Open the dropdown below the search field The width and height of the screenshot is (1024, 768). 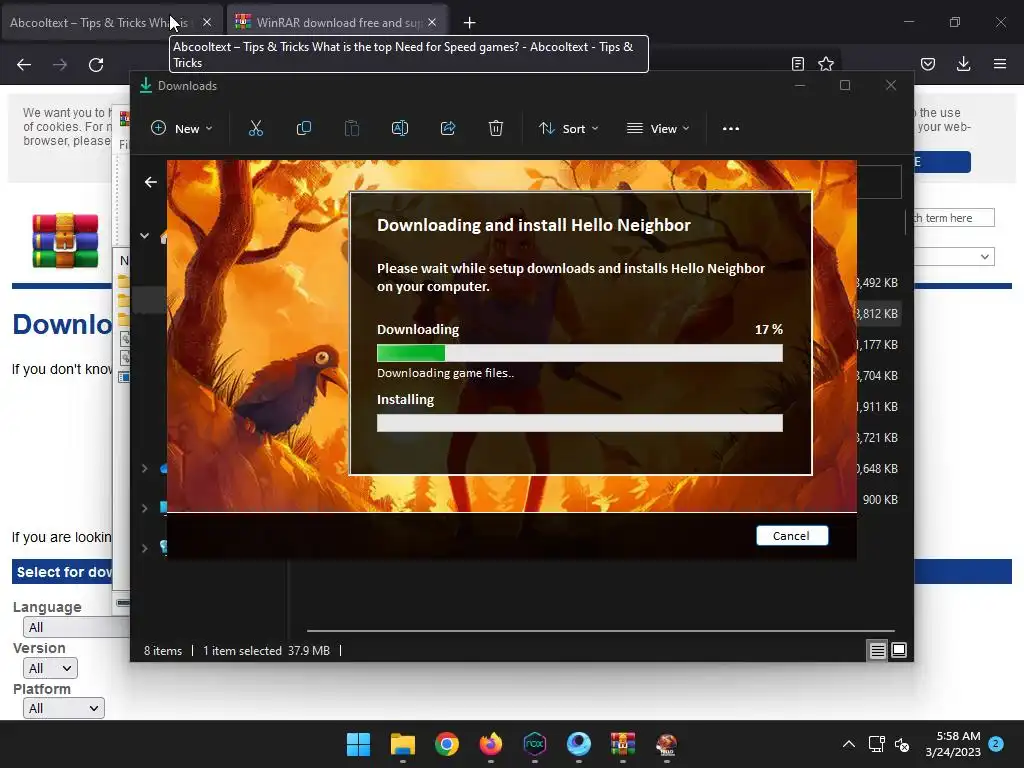coord(954,257)
